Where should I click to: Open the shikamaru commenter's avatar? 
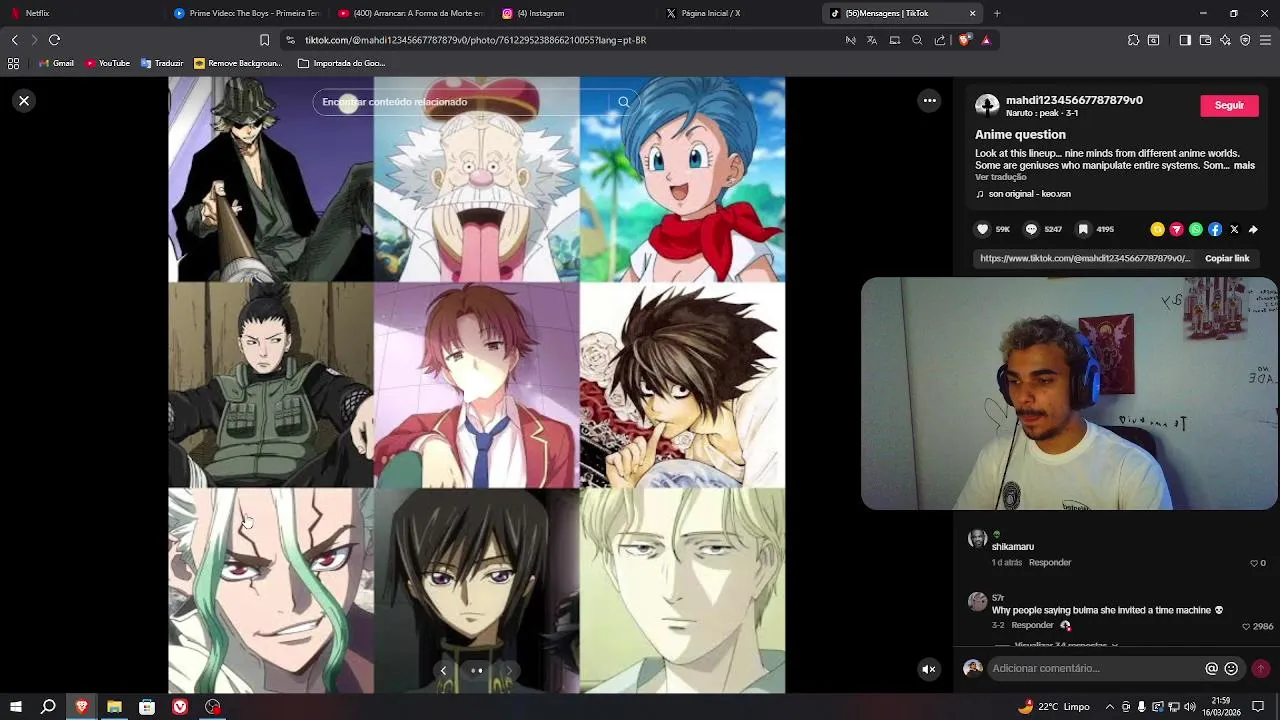tap(977, 540)
